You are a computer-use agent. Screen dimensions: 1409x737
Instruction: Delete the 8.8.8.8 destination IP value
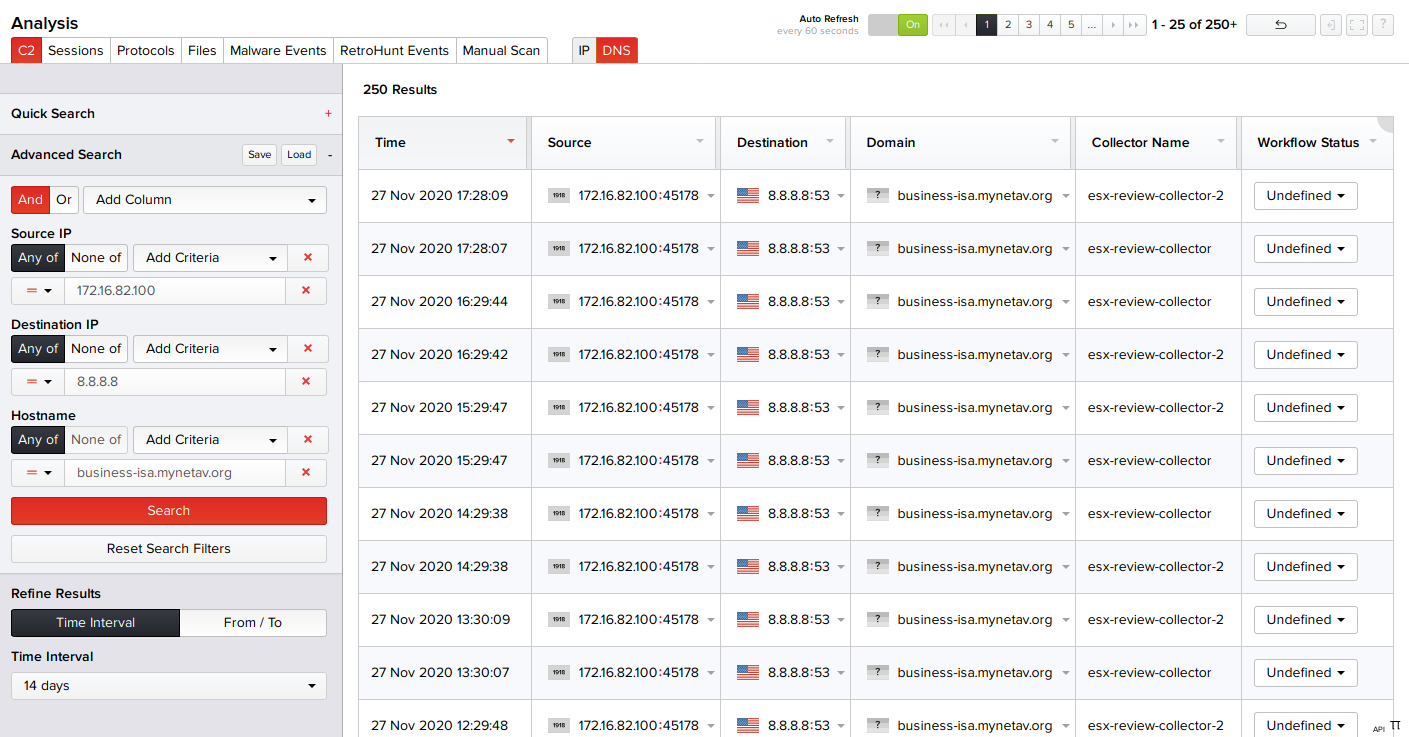click(x=306, y=382)
